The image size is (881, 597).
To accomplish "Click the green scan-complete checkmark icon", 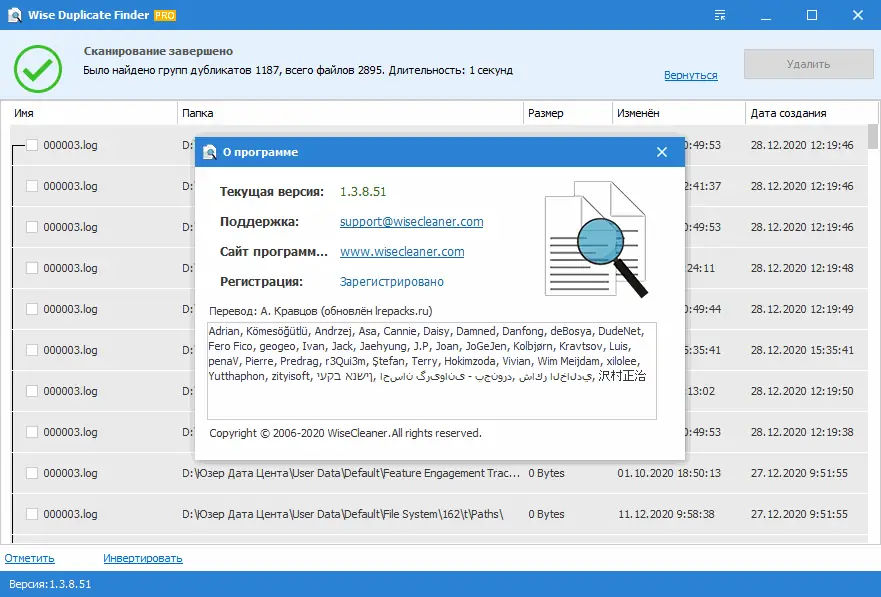I will pyautogui.click(x=38, y=69).
